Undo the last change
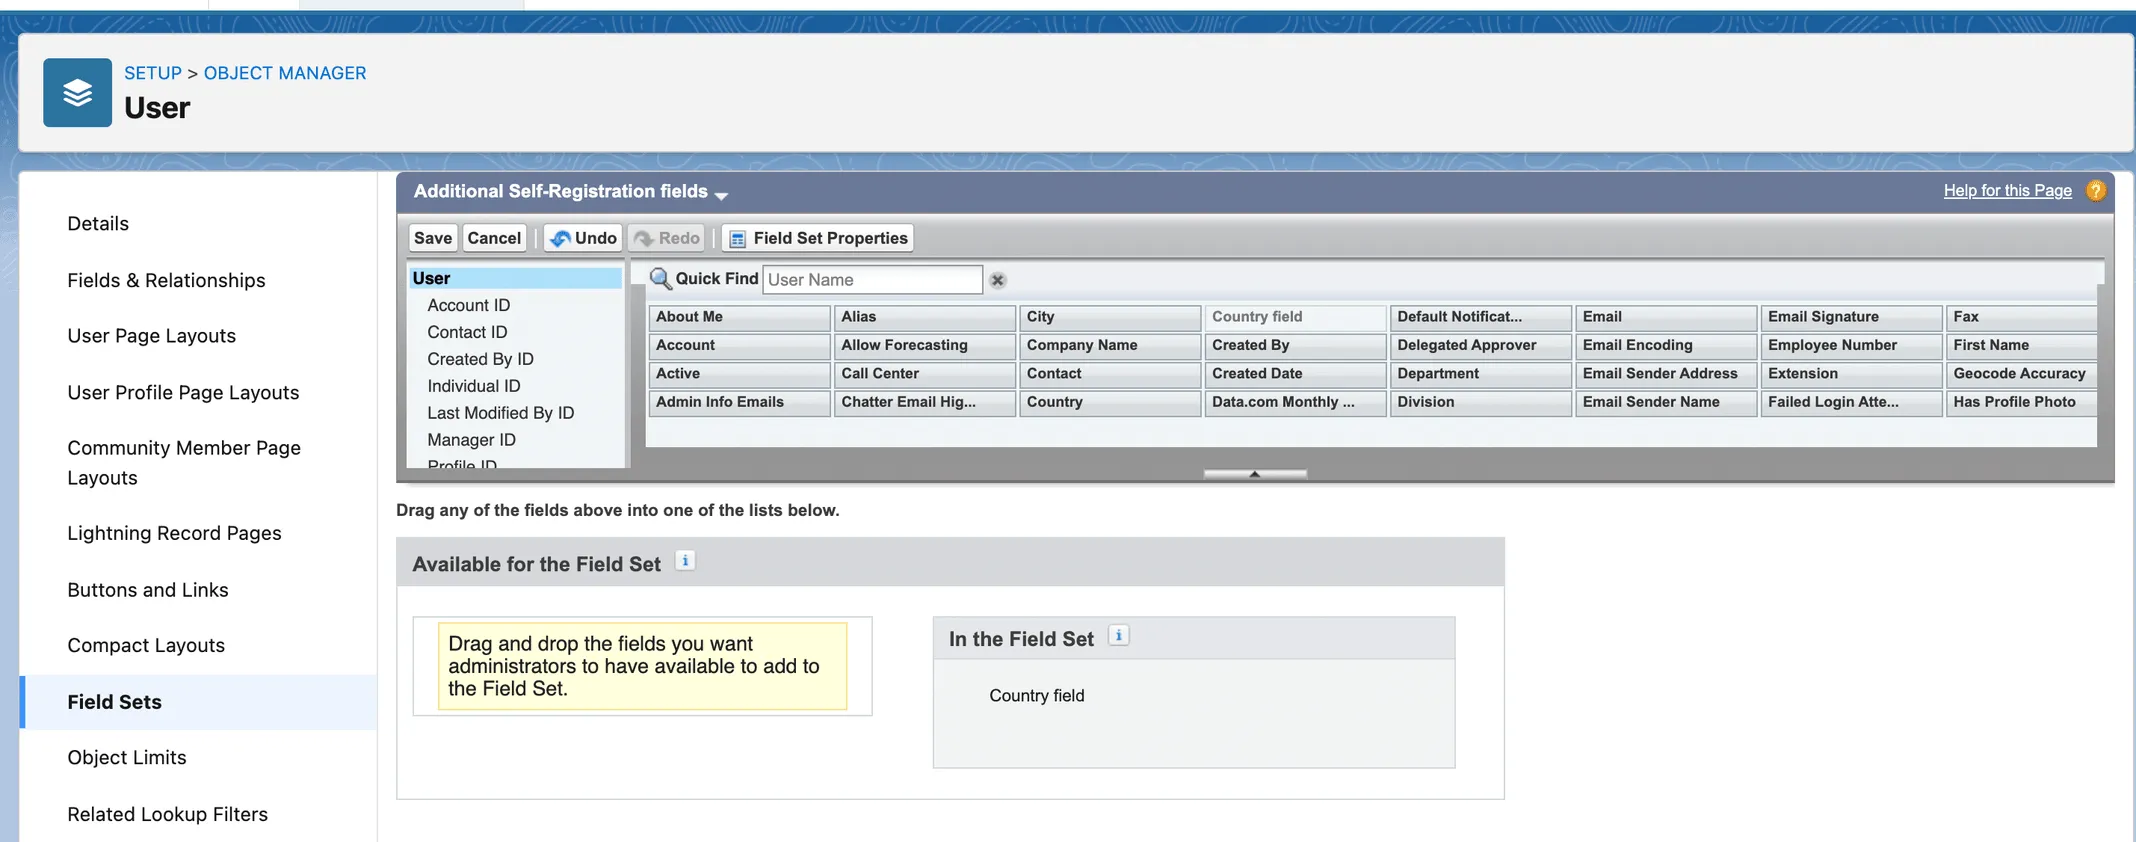The image size is (2136, 842). click(x=583, y=238)
